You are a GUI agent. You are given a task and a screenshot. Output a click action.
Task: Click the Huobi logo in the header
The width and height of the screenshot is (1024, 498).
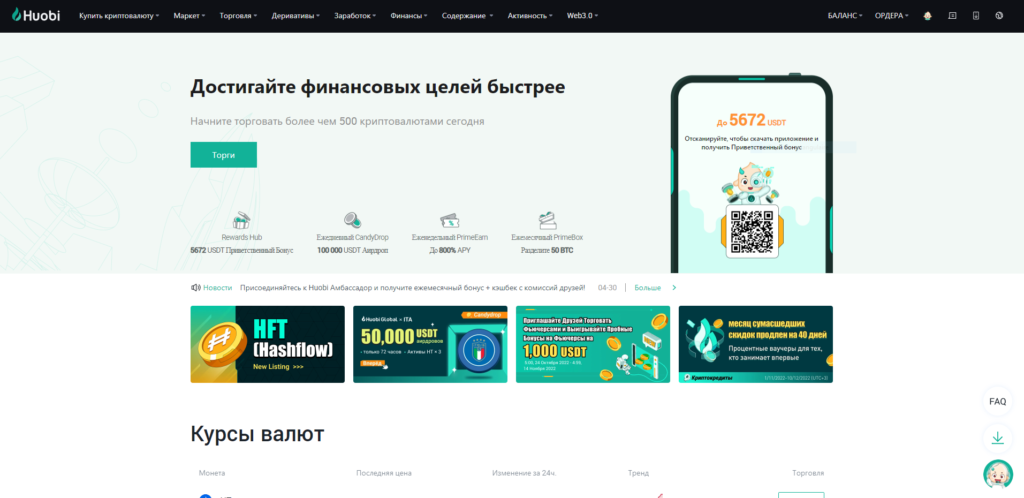[36, 15]
